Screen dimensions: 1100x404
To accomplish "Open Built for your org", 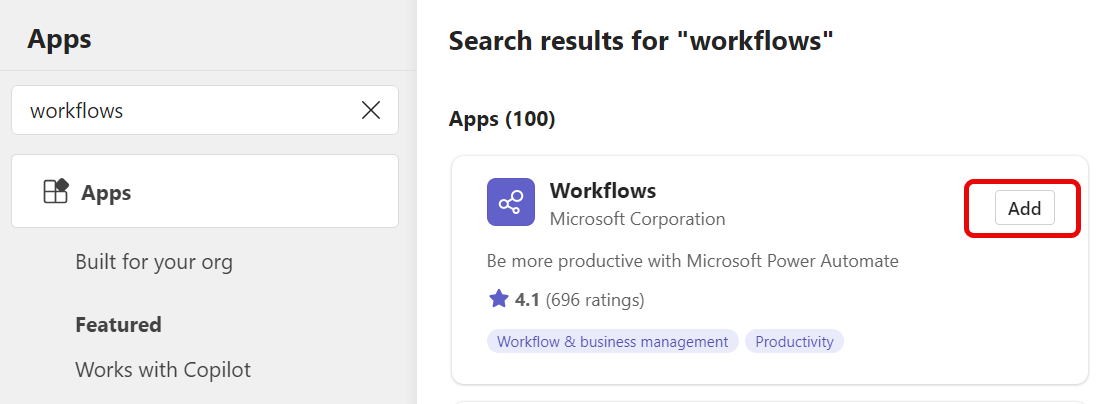I will [154, 262].
